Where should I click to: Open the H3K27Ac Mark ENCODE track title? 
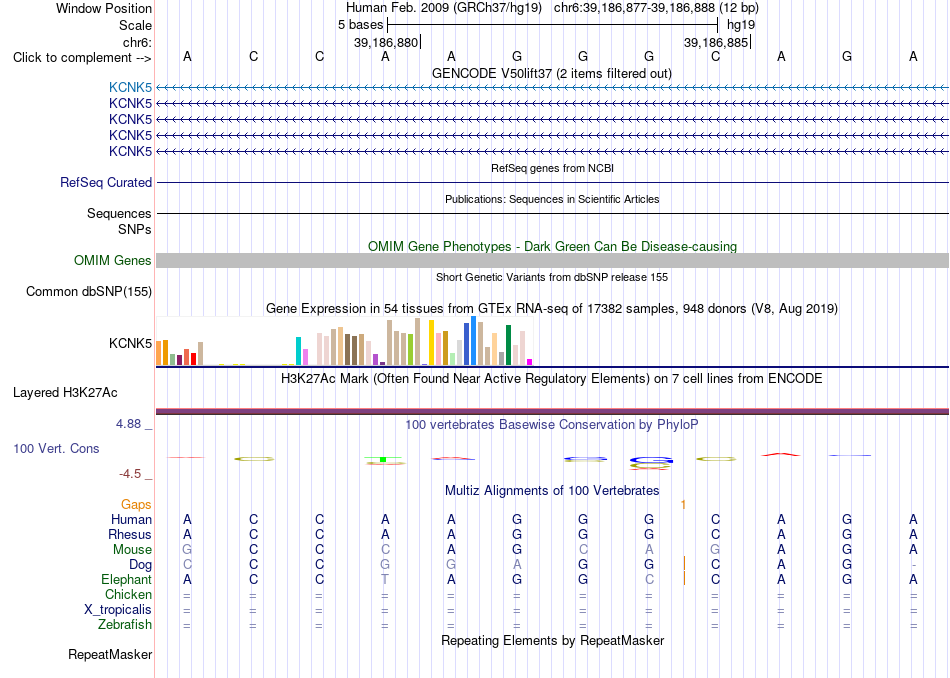[551, 379]
